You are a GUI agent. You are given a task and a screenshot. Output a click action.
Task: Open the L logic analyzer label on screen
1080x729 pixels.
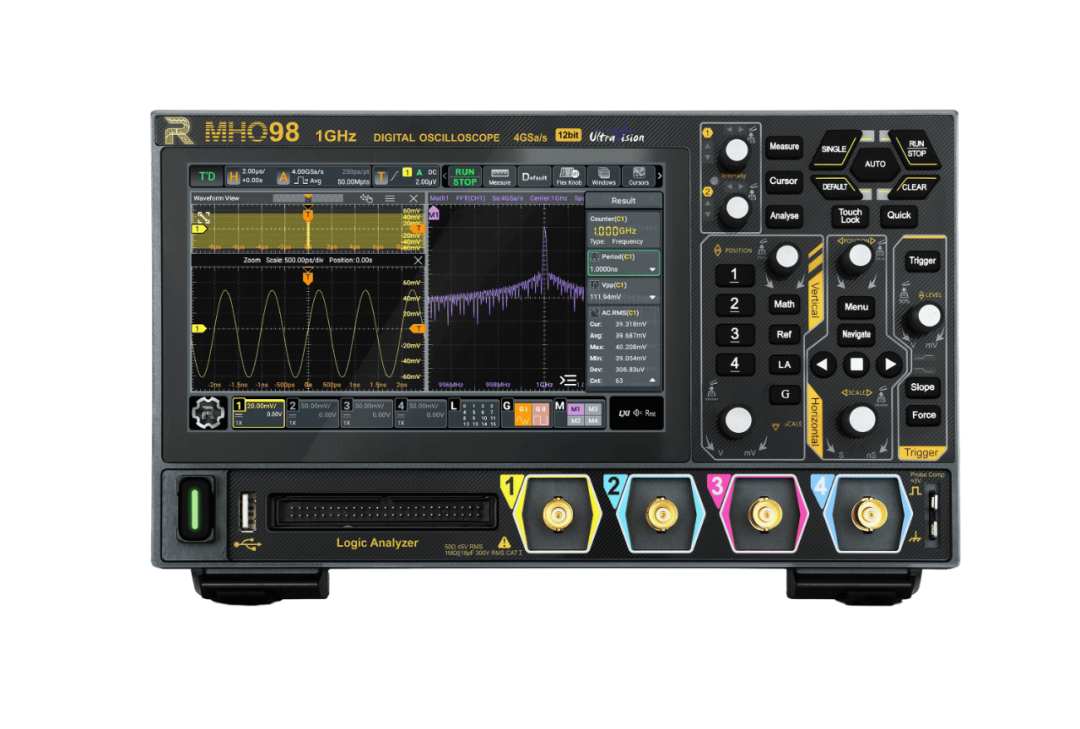pyautogui.click(x=454, y=405)
